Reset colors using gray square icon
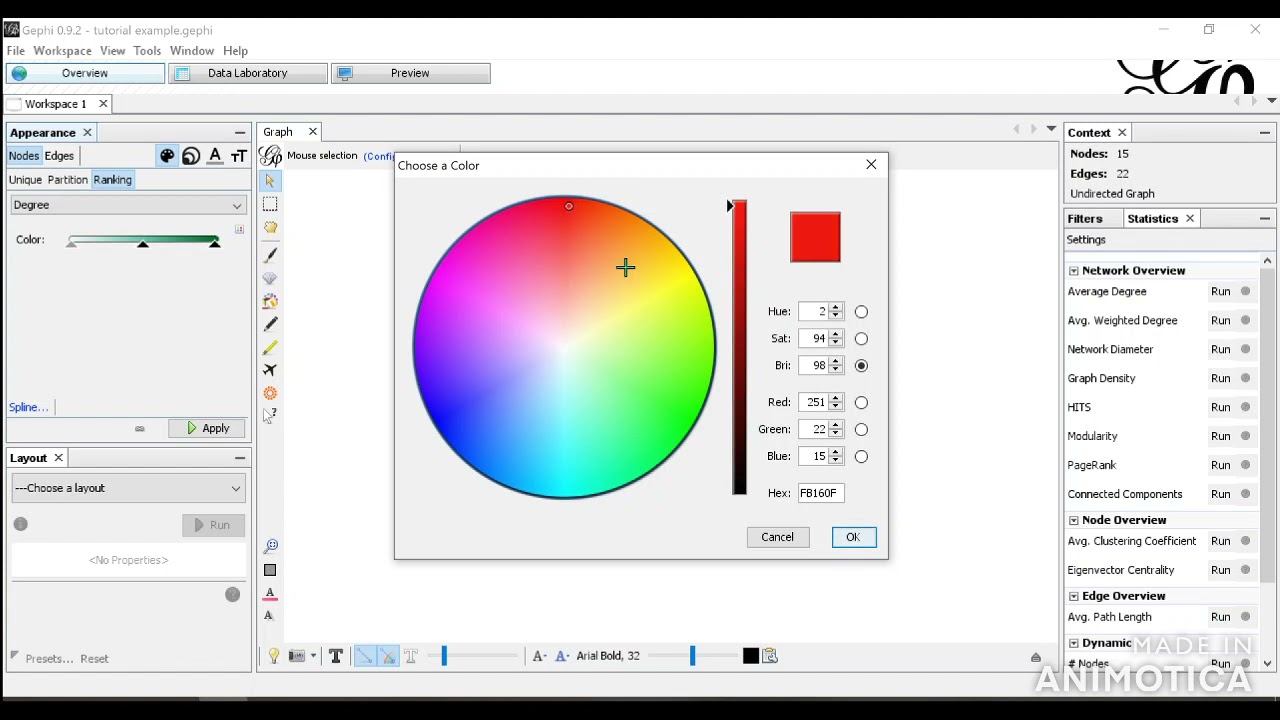 [x=270, y=570]
